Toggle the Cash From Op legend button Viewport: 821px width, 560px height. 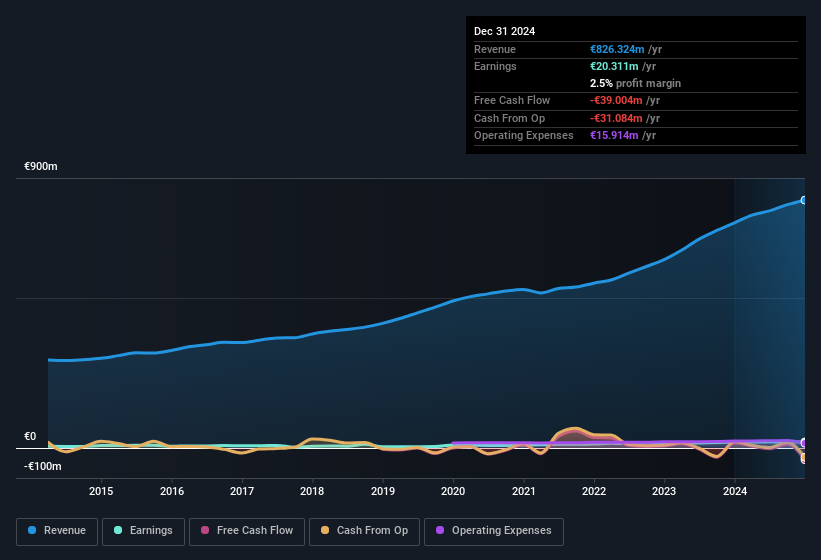tap(364, 531)
